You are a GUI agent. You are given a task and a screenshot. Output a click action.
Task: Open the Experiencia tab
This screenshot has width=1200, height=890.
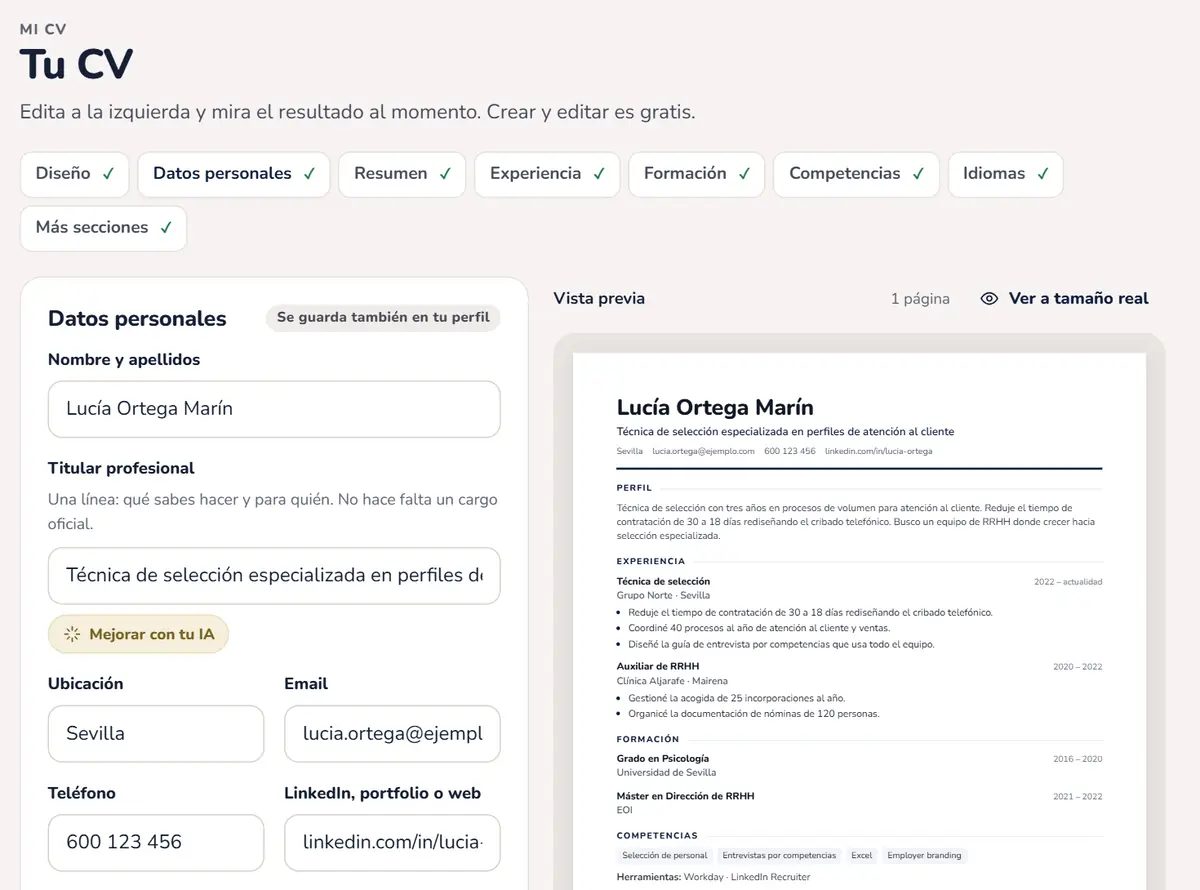click(547, 174)
